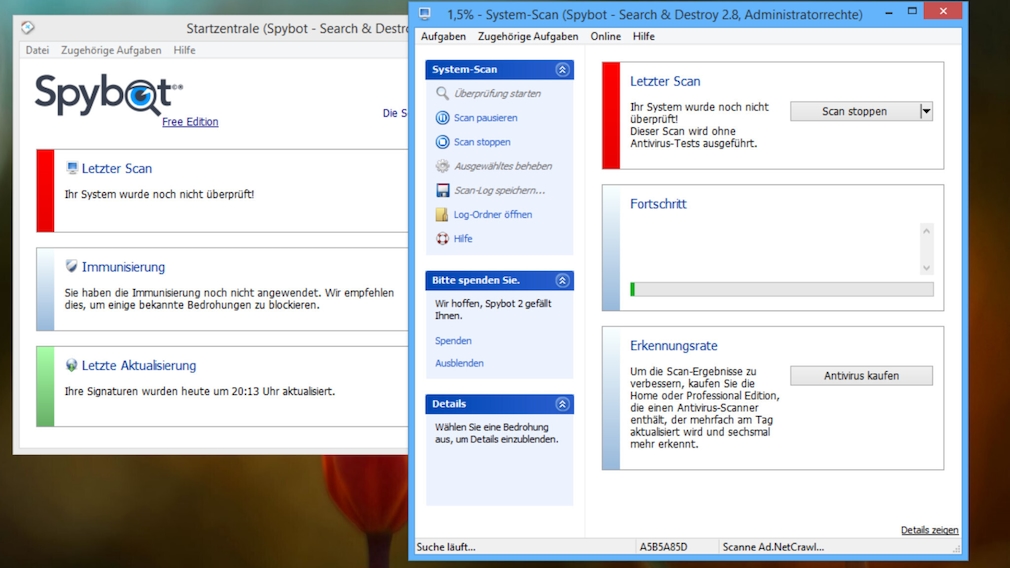Screen dimensions: 1010x568
Task: Click the magnifier icon beside Überprüfung starten
Action: click(x=442, y=93)
